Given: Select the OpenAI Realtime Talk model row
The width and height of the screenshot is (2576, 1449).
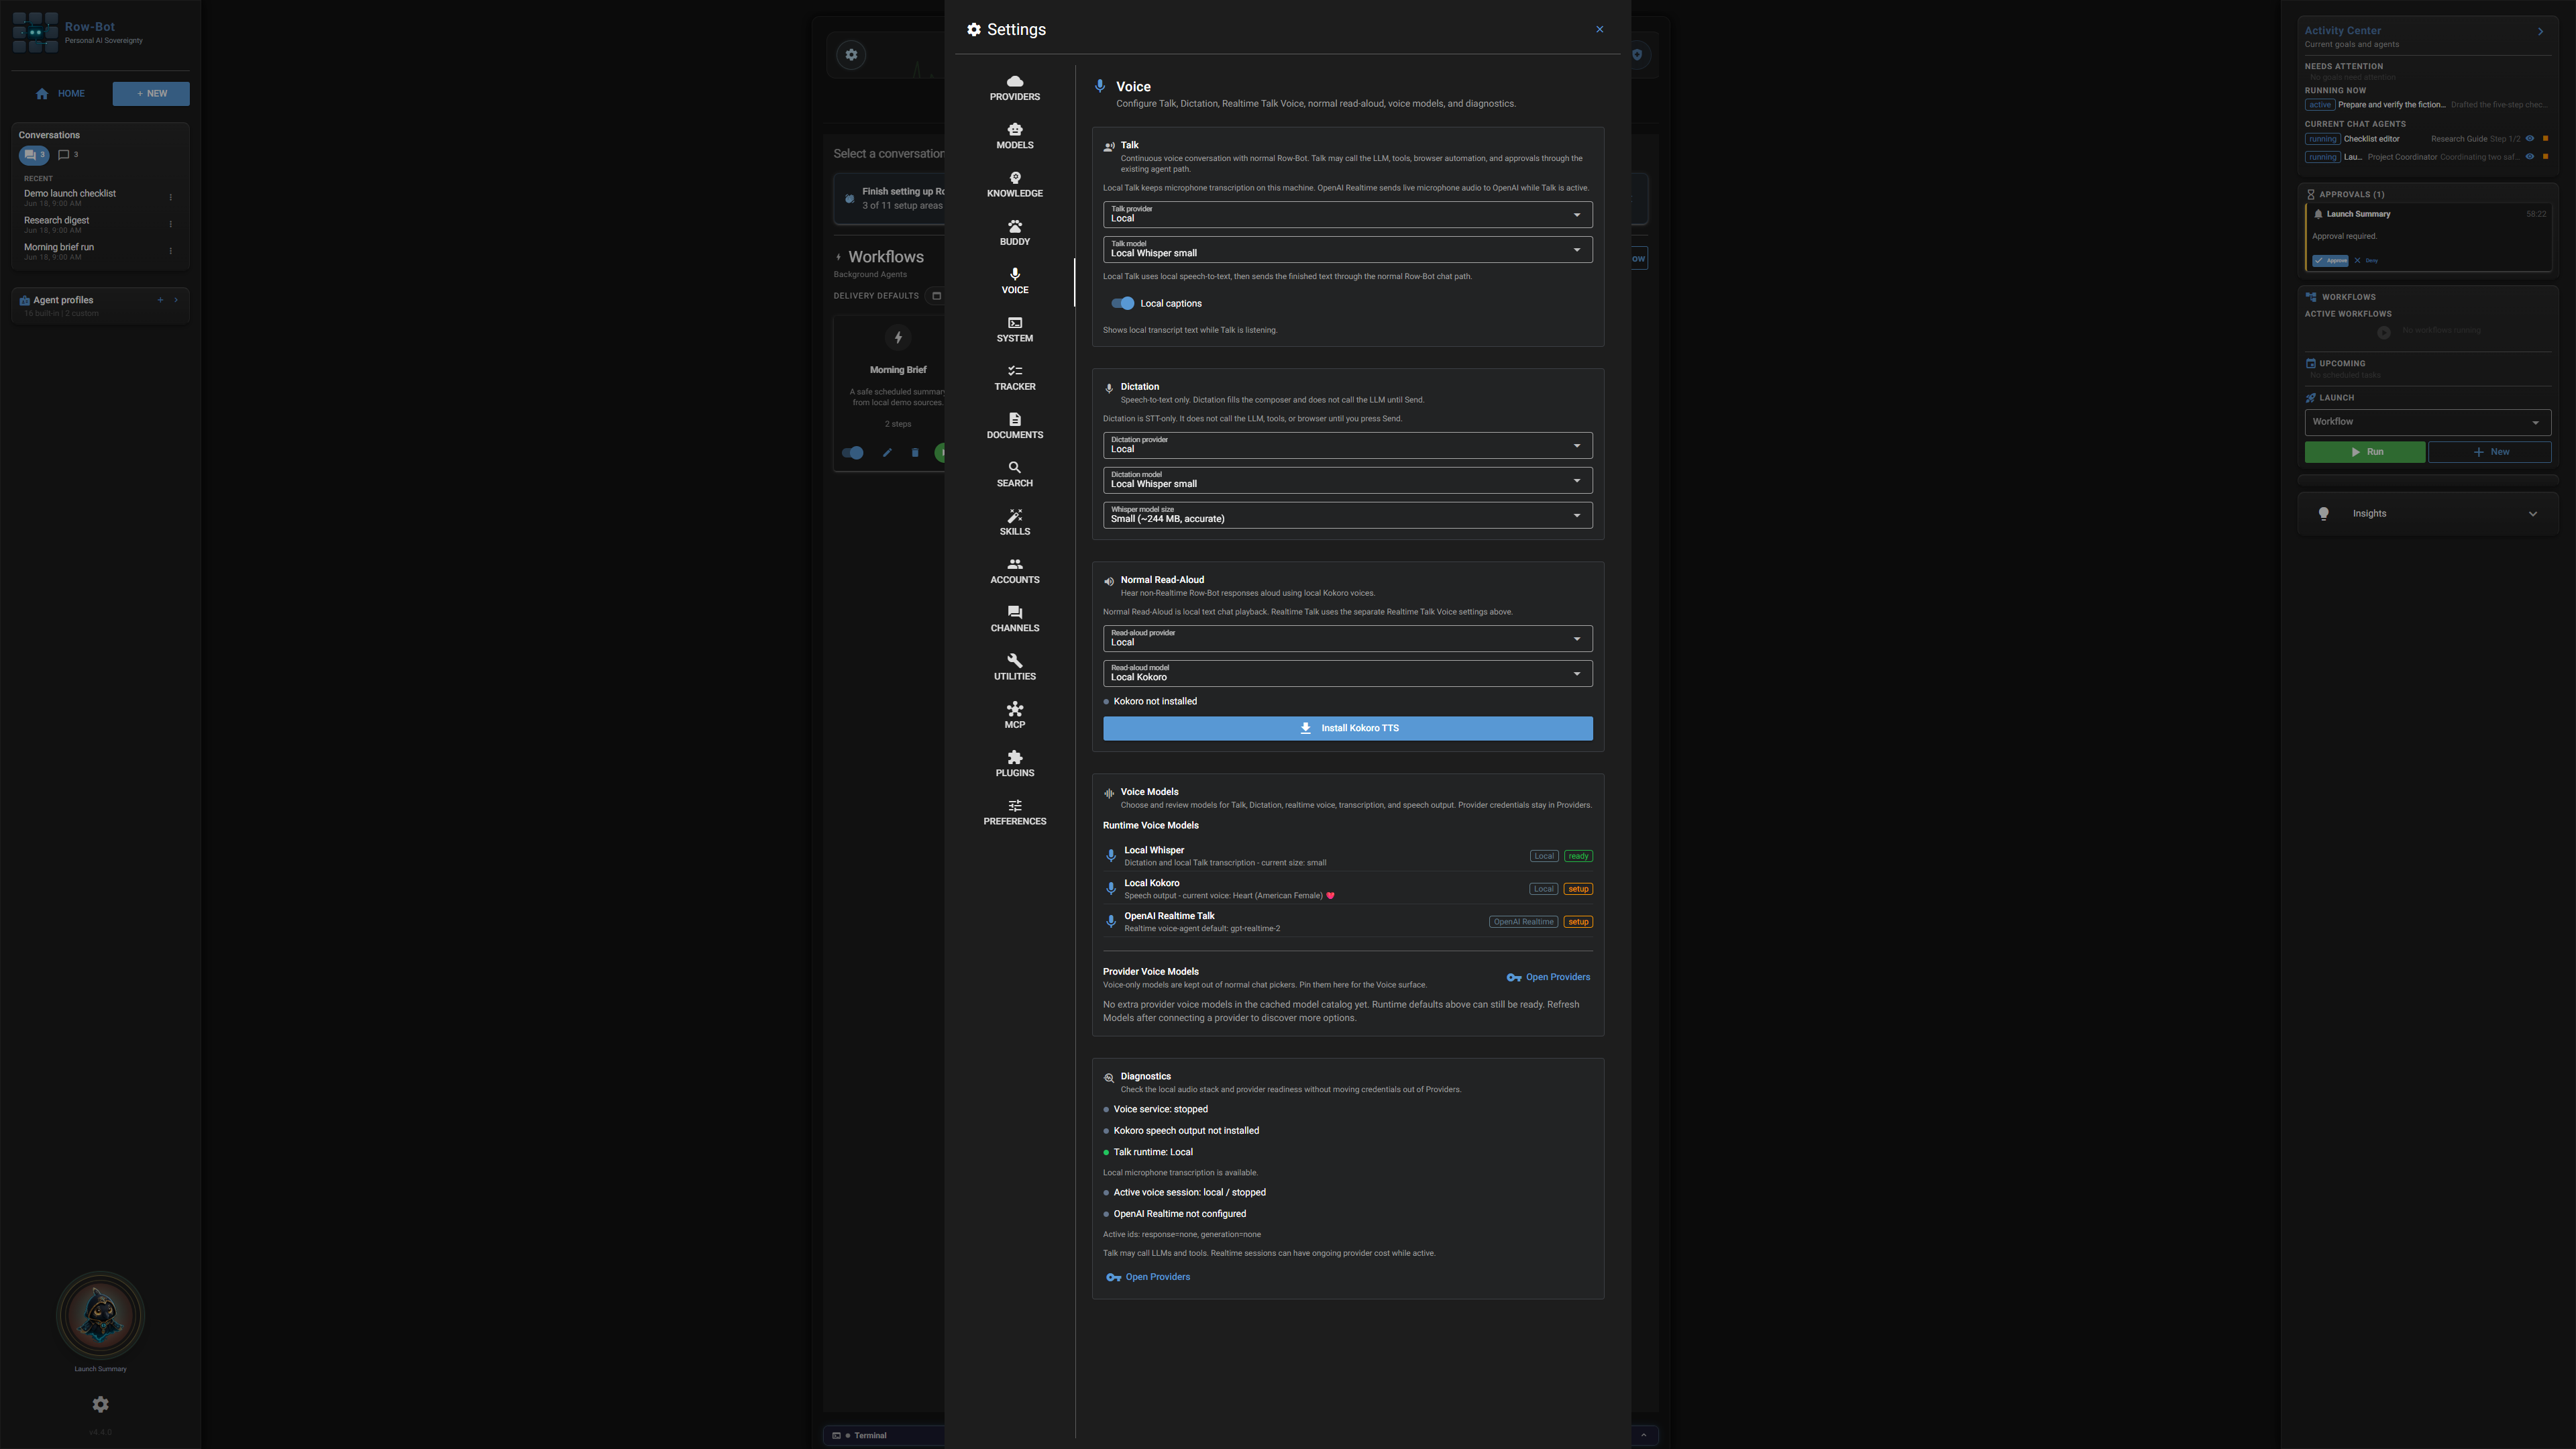Looking at the screenshot, I should pyautogui.click(x=1347, y=922).
